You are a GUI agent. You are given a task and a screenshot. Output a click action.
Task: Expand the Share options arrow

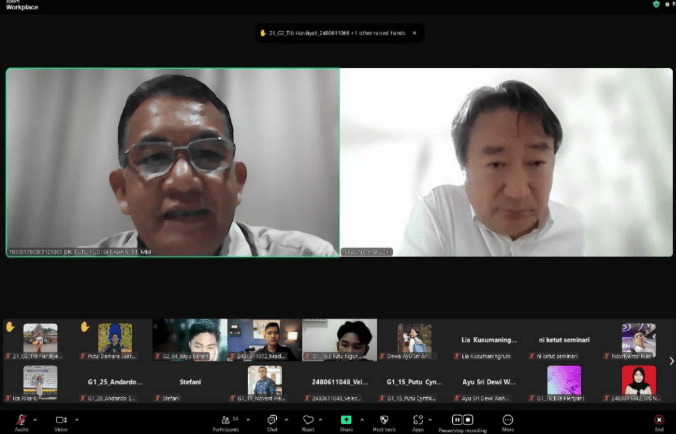[362, 419]
